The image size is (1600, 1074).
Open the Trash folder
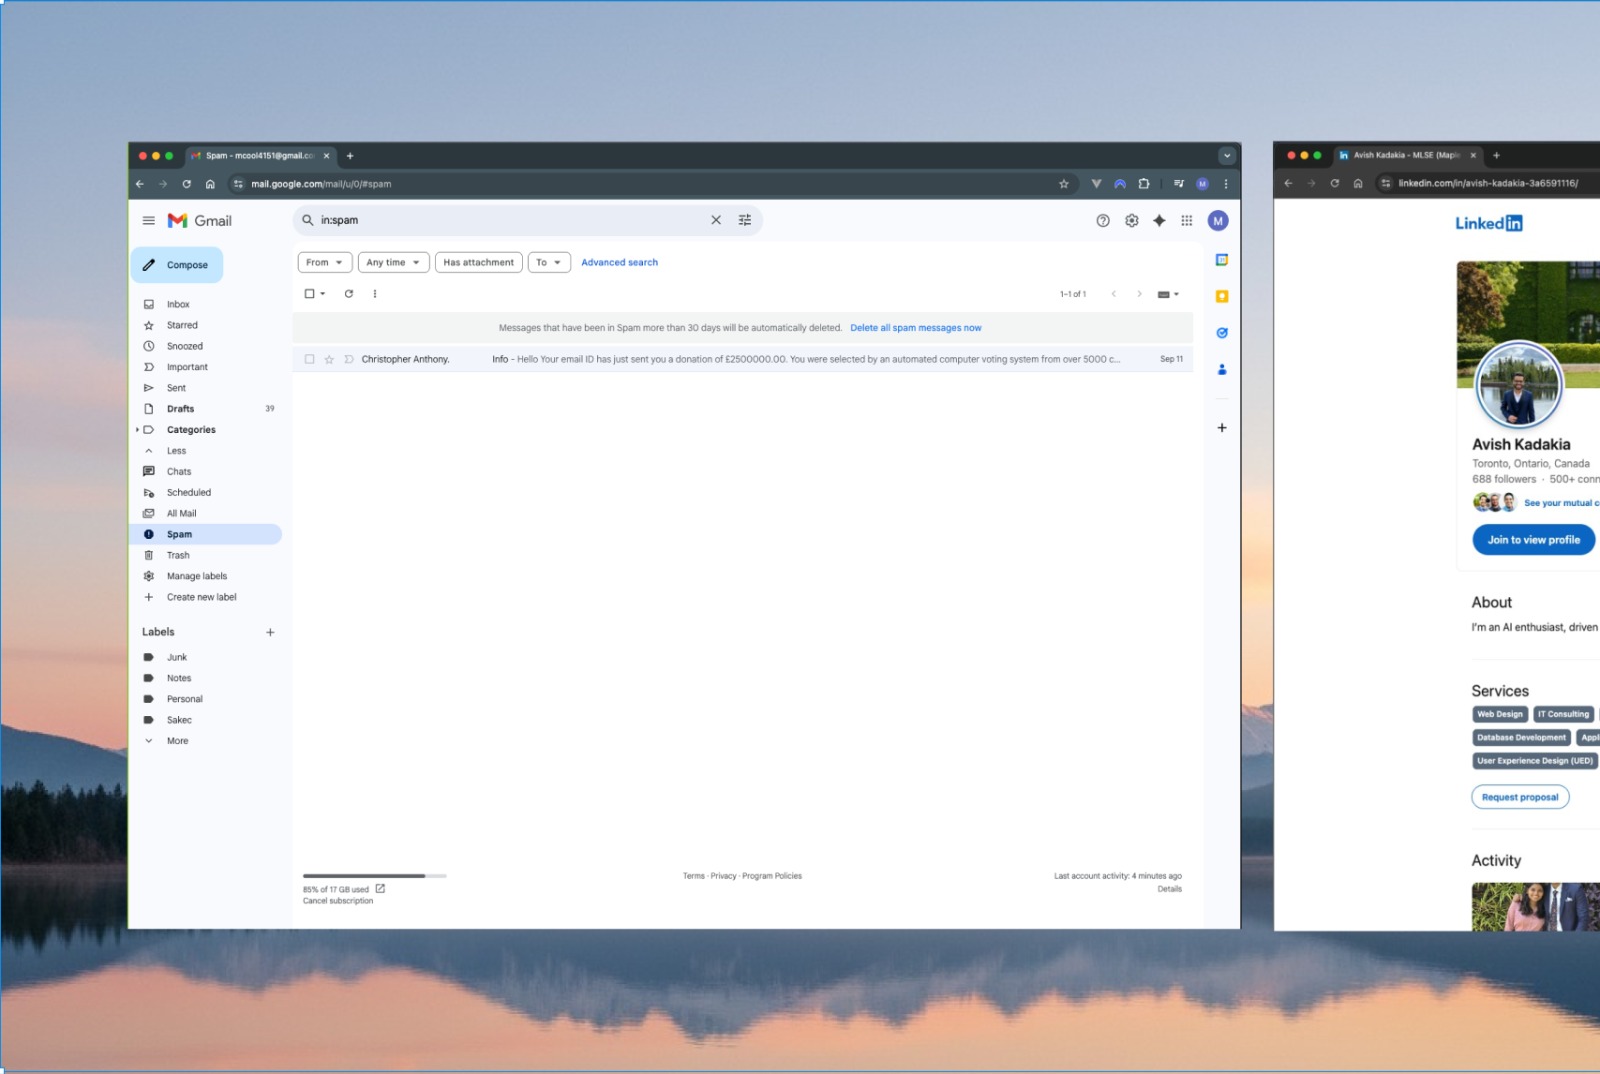178,555
